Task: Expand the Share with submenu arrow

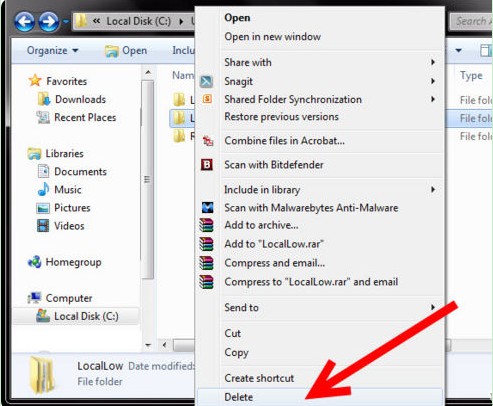Action: (x=433, y=62)
